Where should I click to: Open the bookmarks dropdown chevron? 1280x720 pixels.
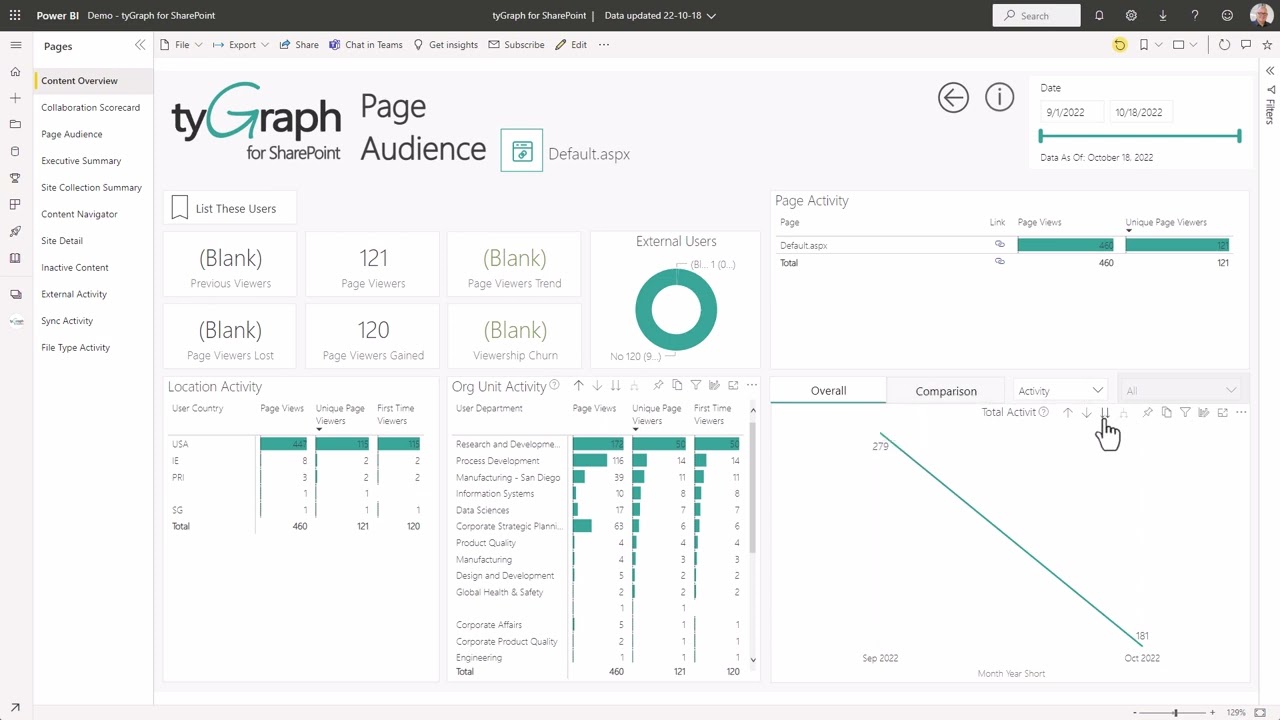[x=1159, y=45]
